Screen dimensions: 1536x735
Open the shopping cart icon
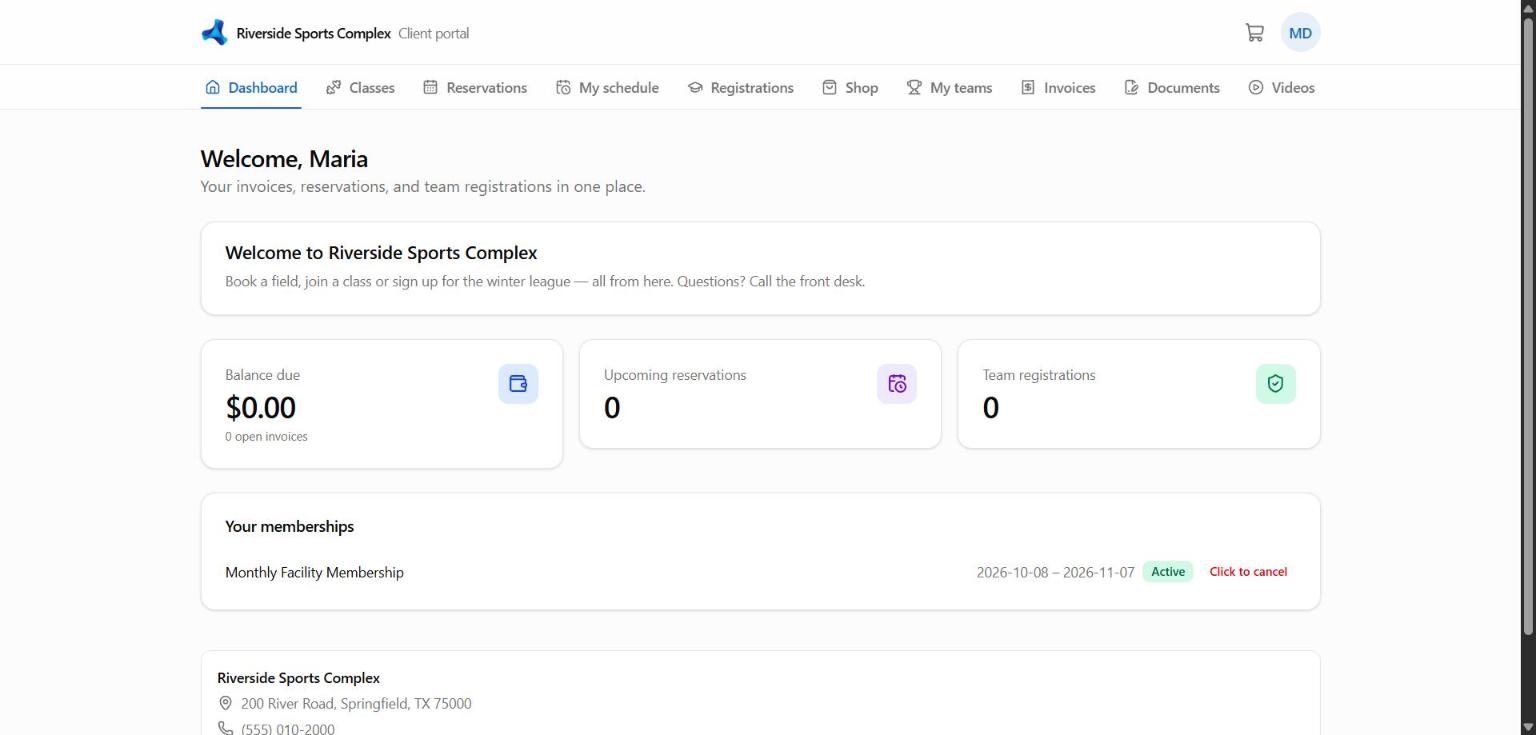(x=1254, y=33)
